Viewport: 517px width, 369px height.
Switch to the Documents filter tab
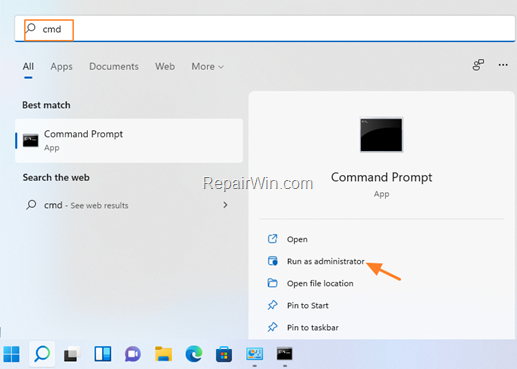click(x=114, y=67)
